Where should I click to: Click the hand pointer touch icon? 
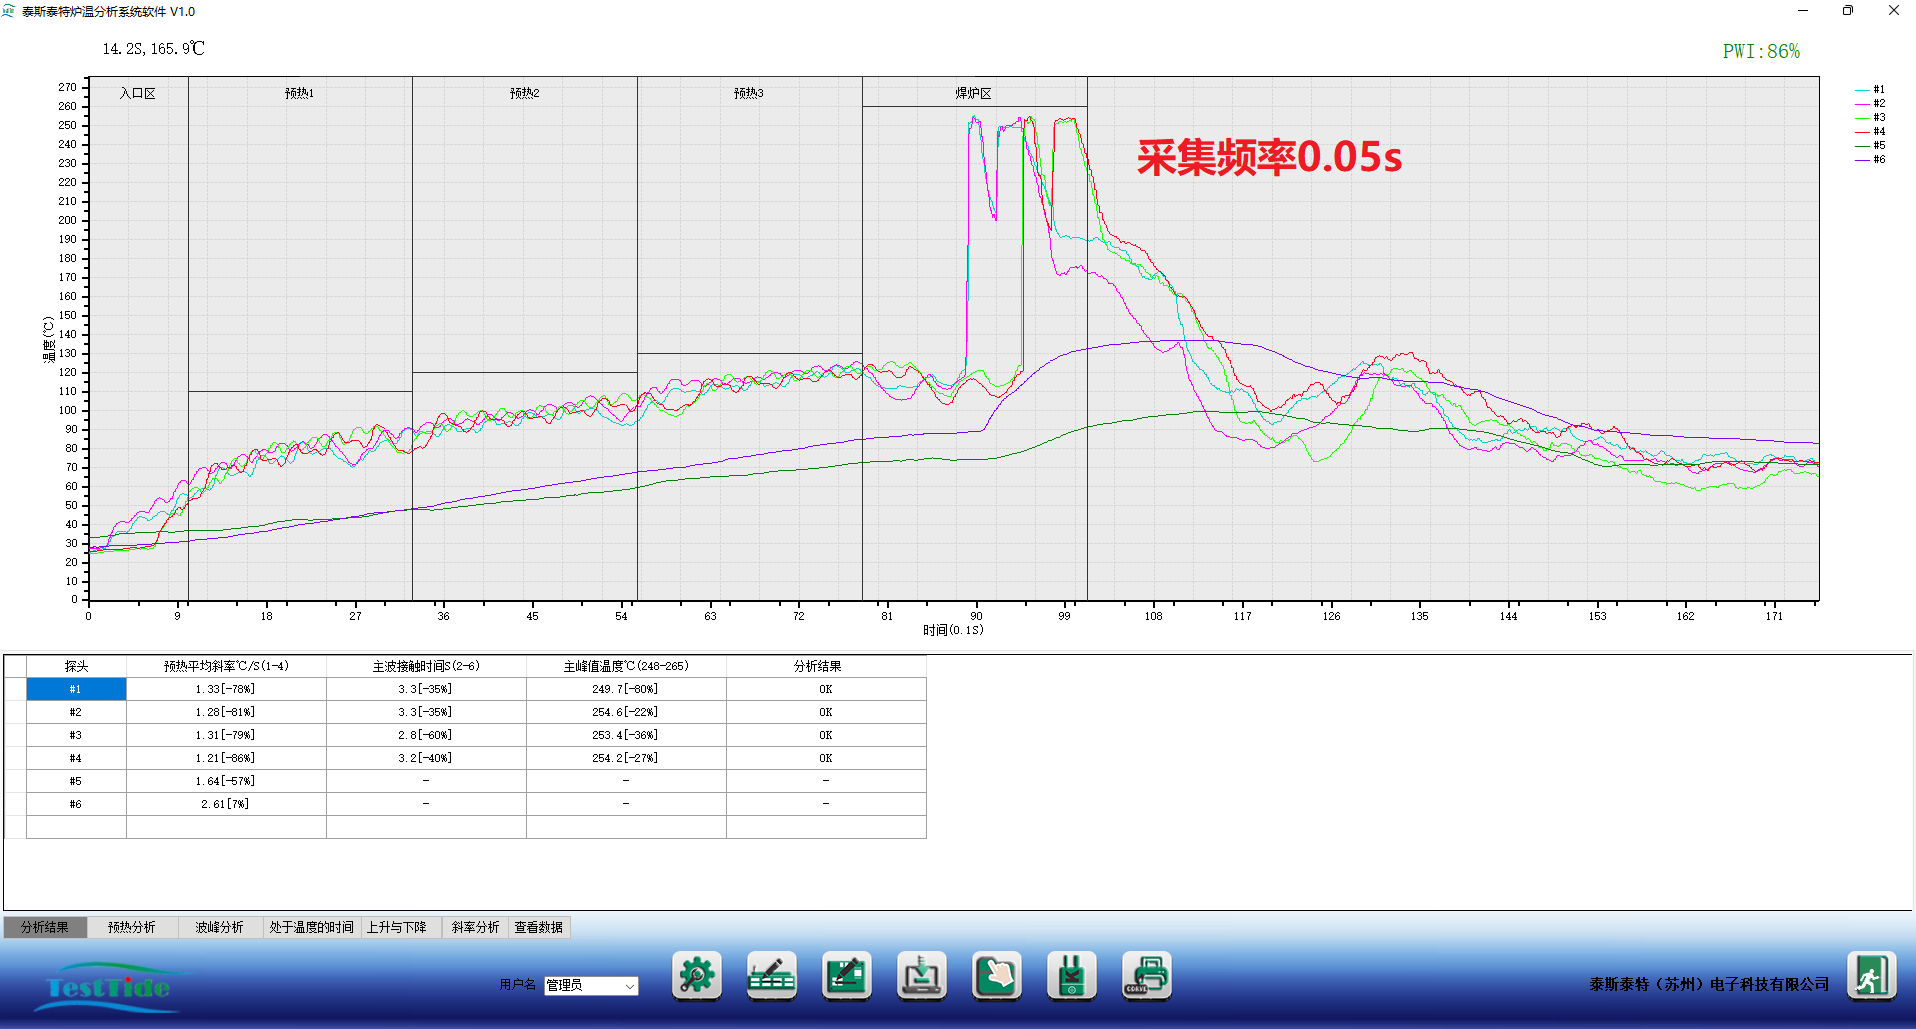click(996, 975)
